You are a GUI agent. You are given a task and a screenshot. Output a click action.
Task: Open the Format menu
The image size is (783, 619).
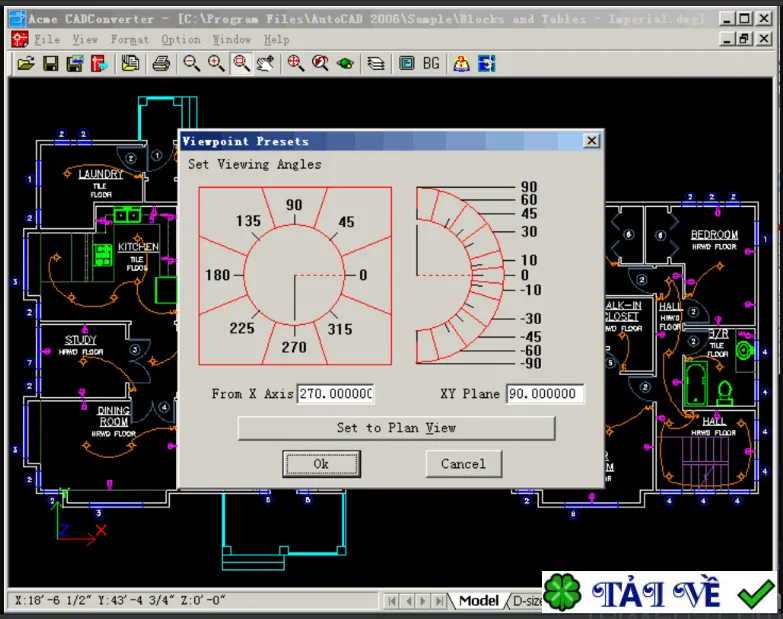tap(130, 39)
